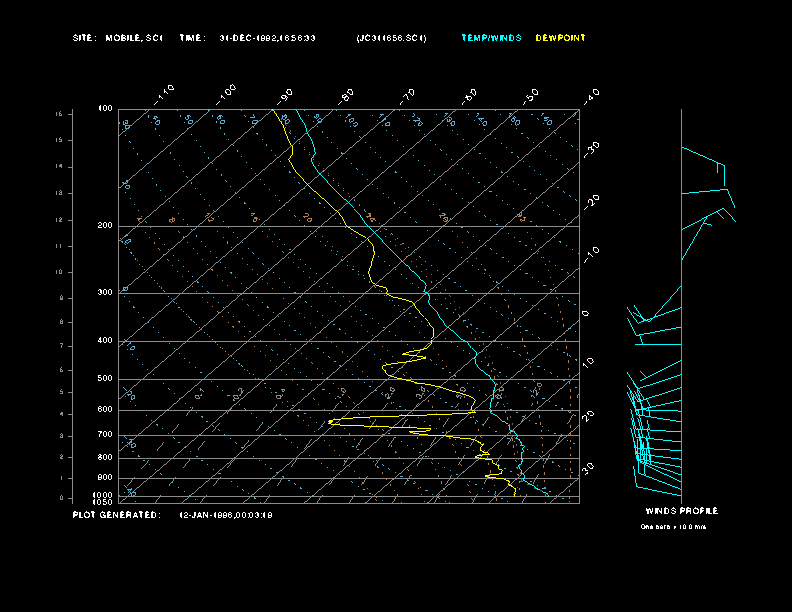The image size is (792, 612).
Task: Click the "WINDS PROFILE" caption
Action: 682,511
